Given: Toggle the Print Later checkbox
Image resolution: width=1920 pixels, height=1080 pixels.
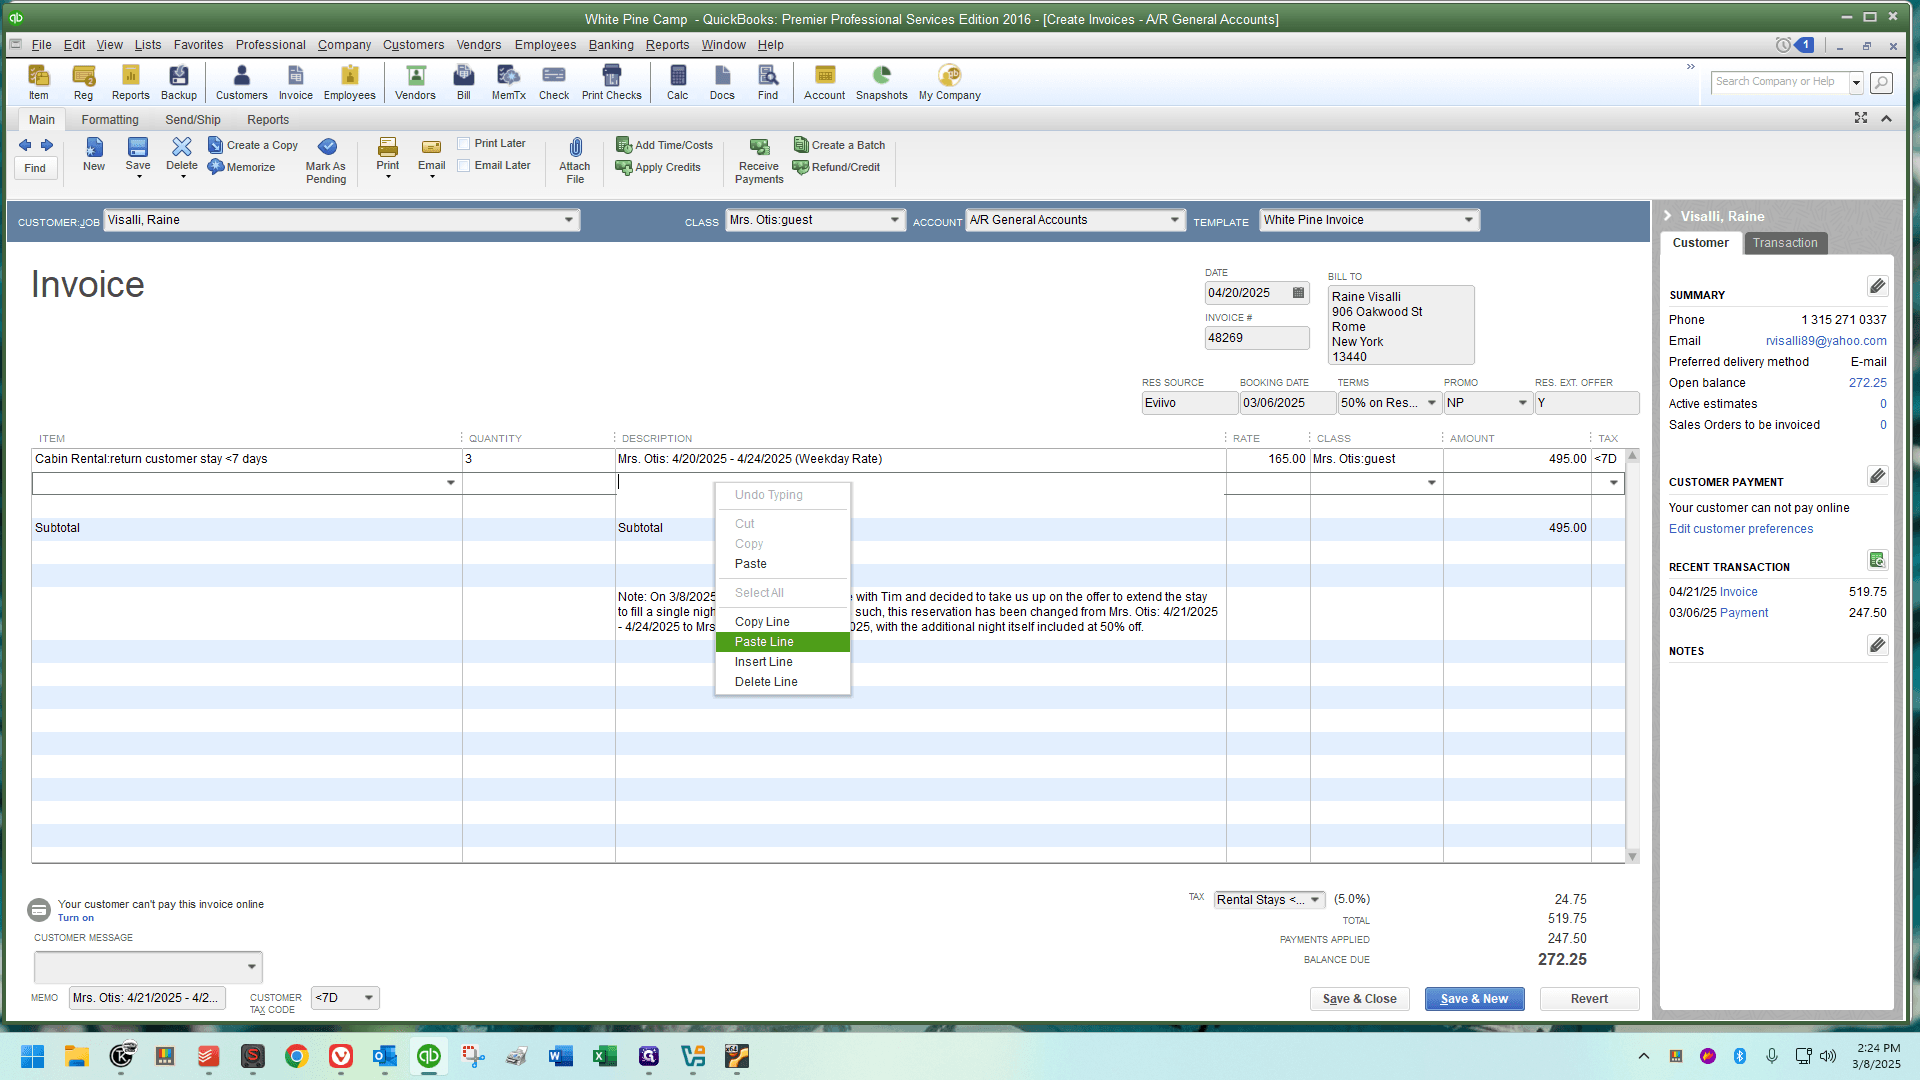Looking at the screenshot, I should click(x=464, y=144).
